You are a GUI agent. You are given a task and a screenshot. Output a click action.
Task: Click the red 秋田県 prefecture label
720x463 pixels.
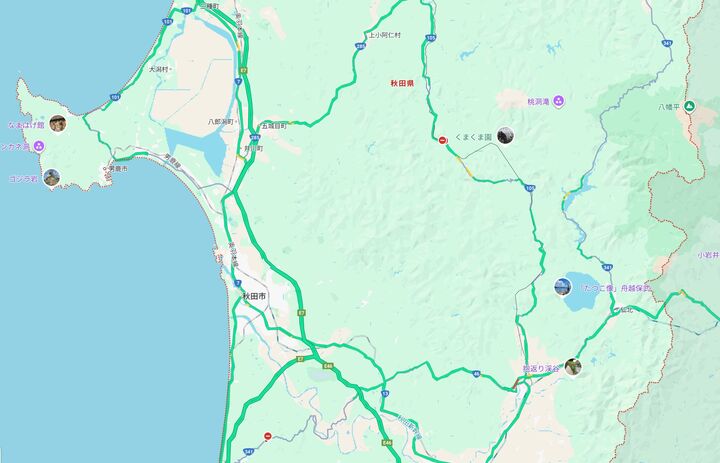click(402, 83)
